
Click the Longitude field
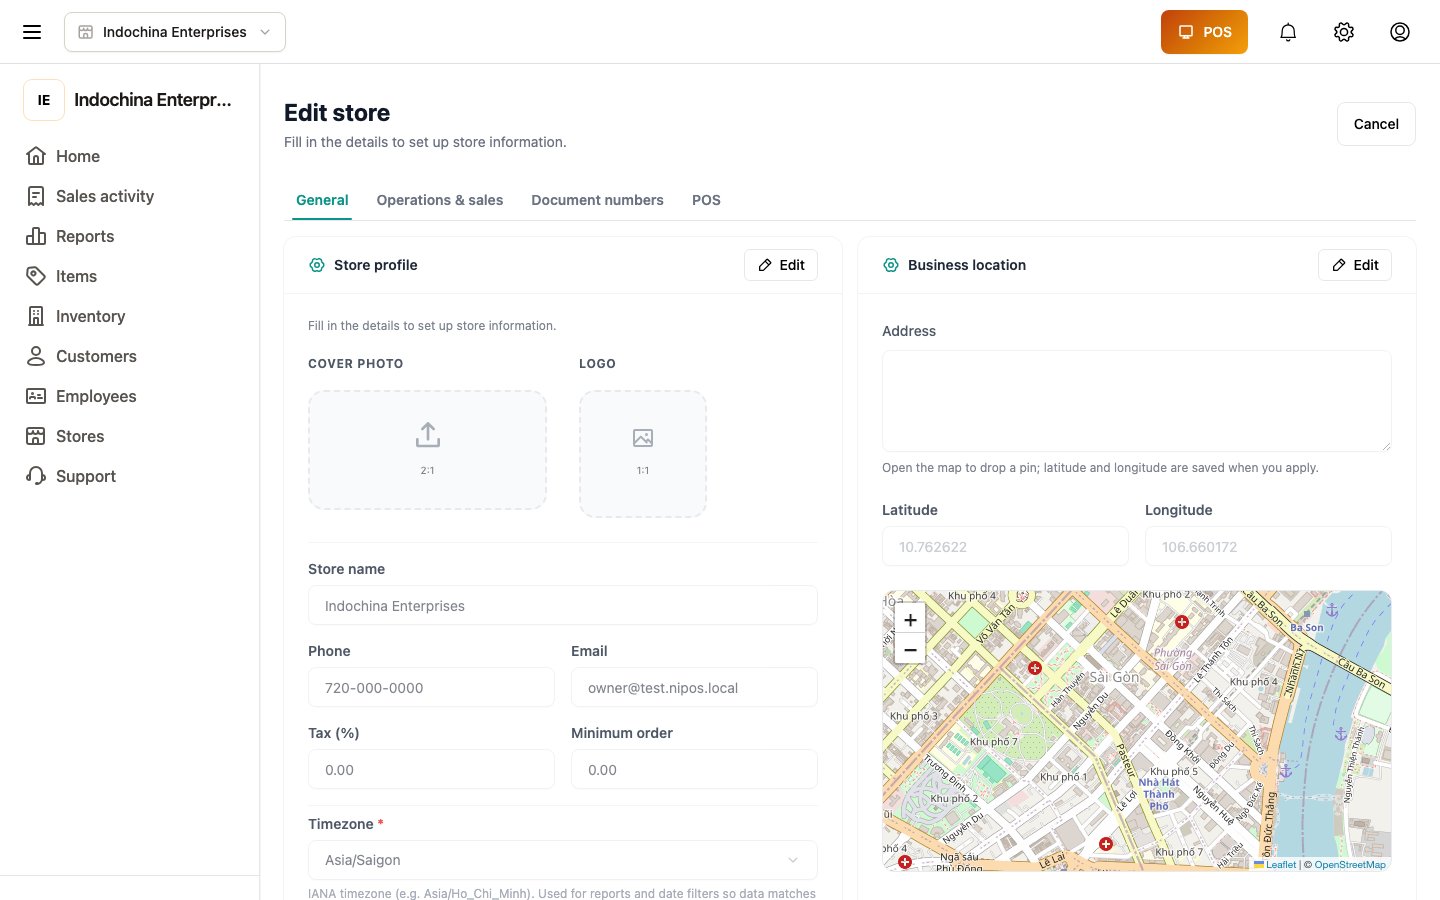point(1268,547)
